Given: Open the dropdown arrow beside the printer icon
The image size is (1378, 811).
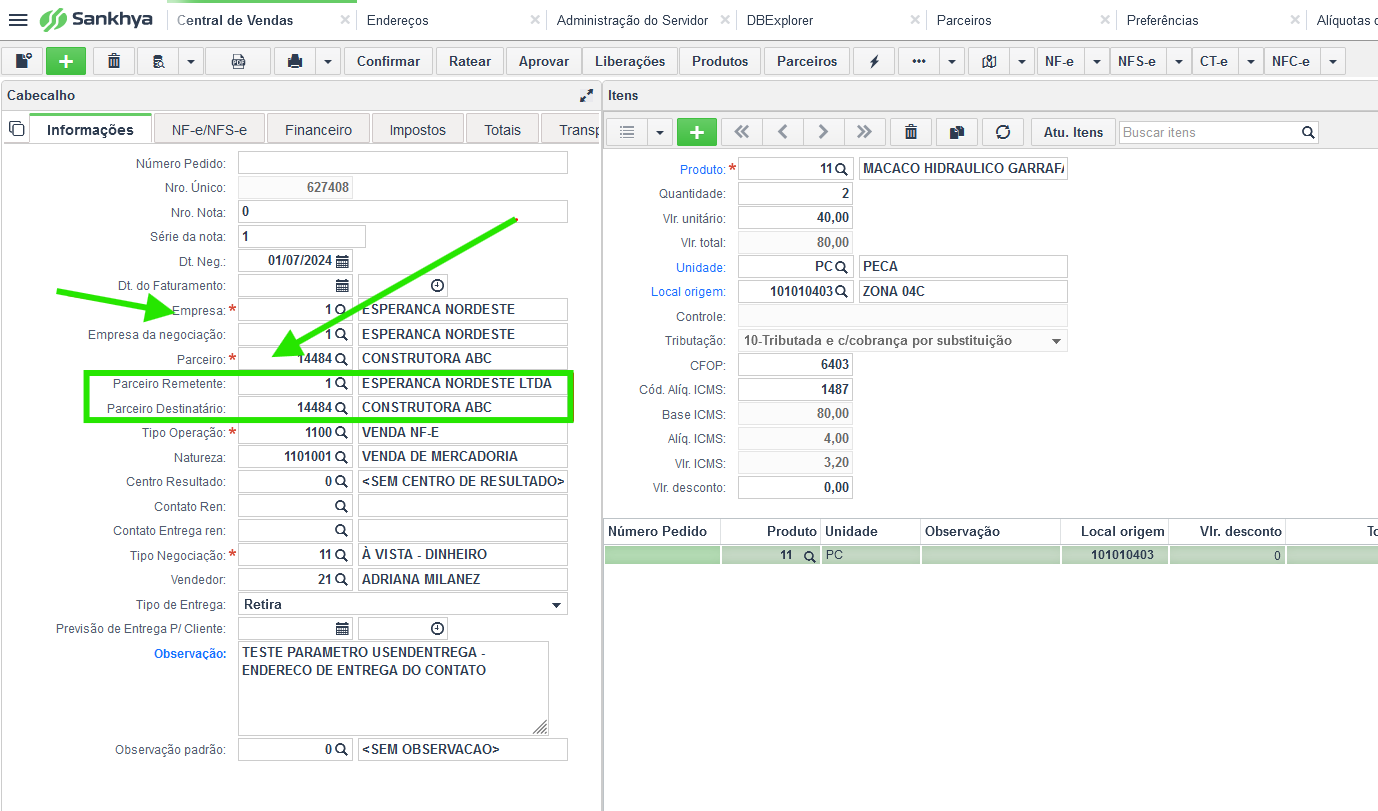Looking at the screenshot, I should point(328,61).
